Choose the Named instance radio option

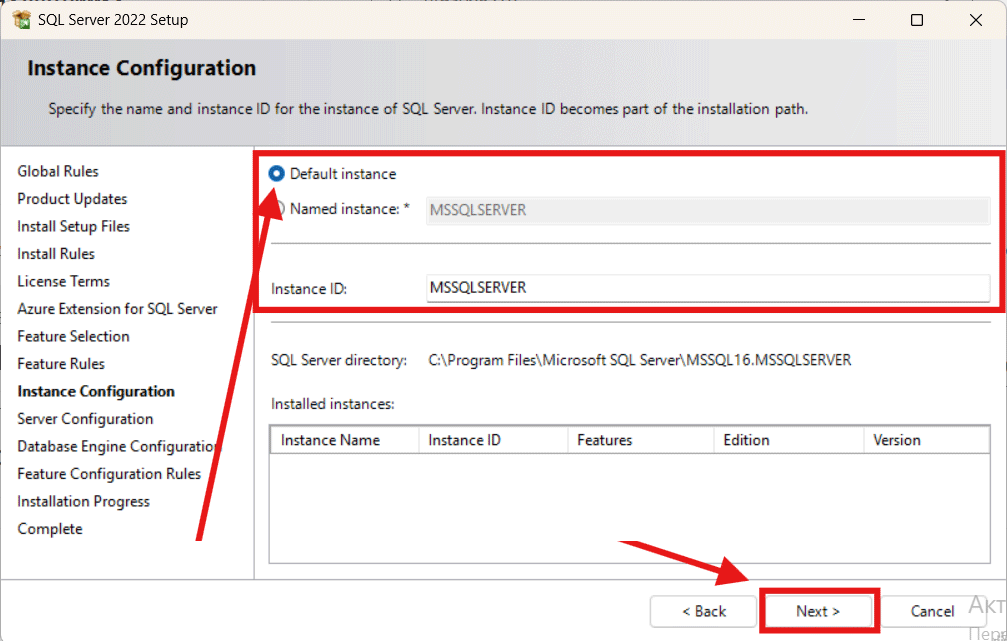280,209
